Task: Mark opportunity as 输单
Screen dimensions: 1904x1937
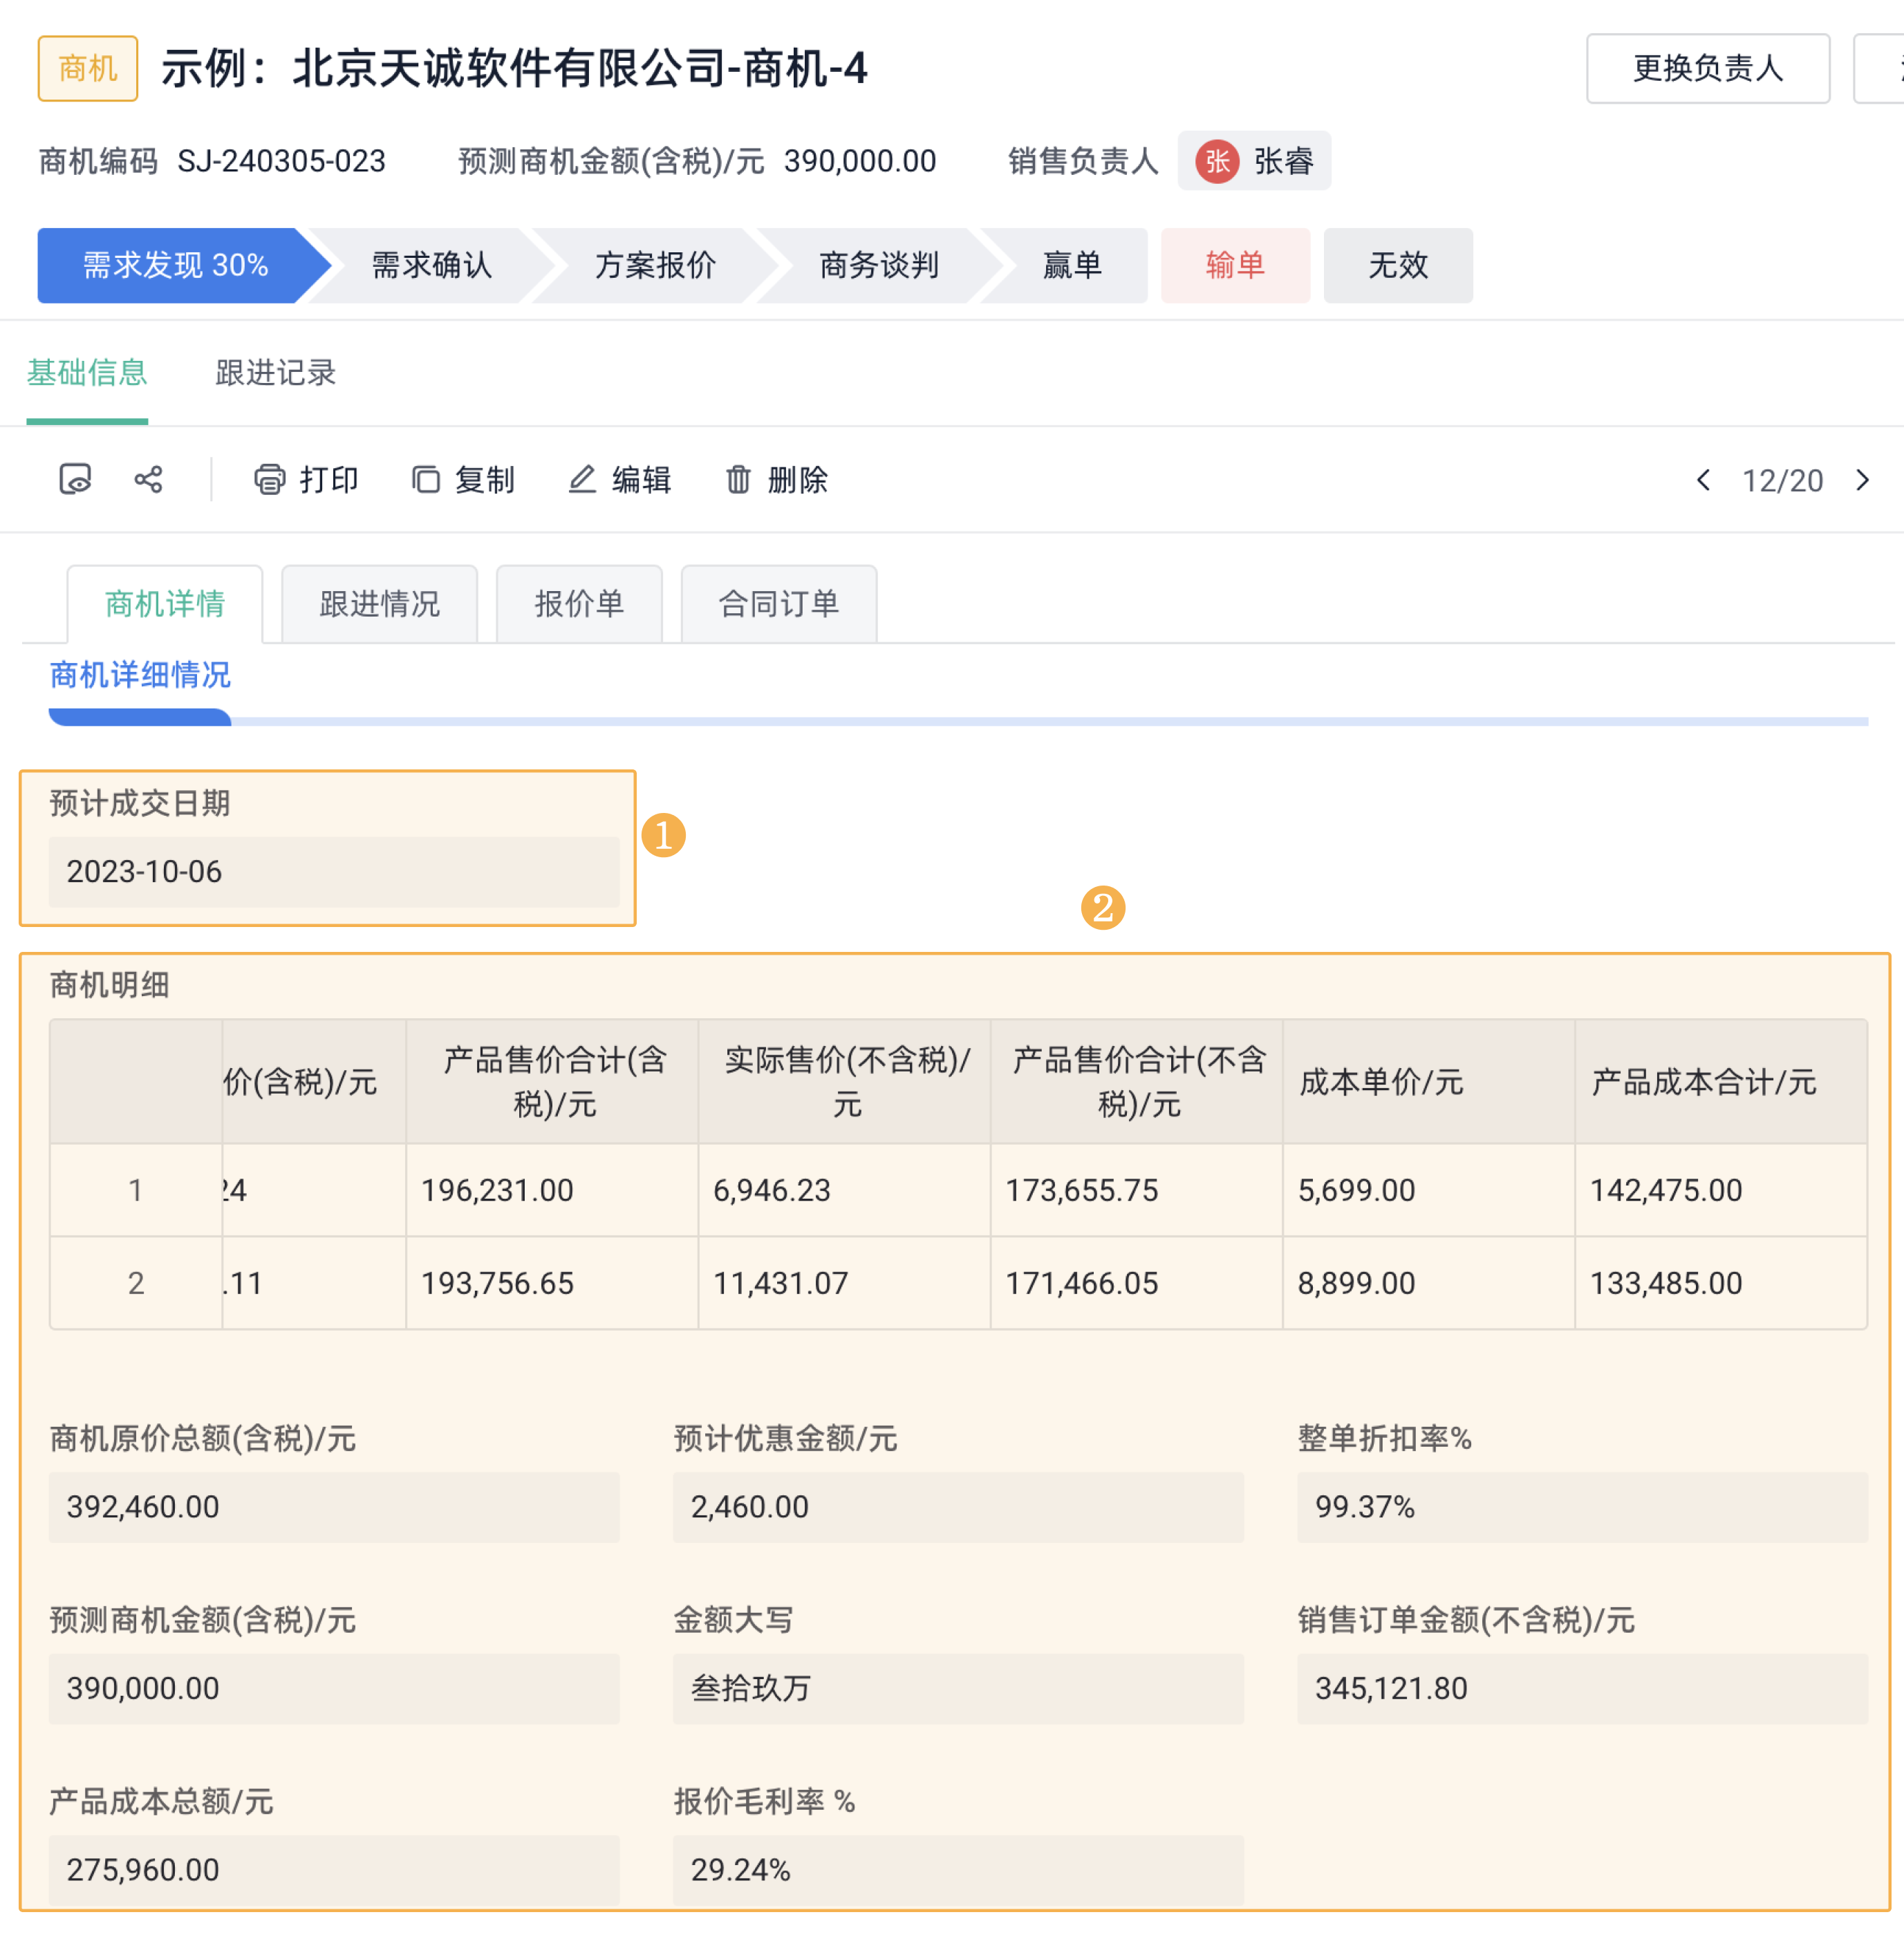Action: tap(1234, 265)
